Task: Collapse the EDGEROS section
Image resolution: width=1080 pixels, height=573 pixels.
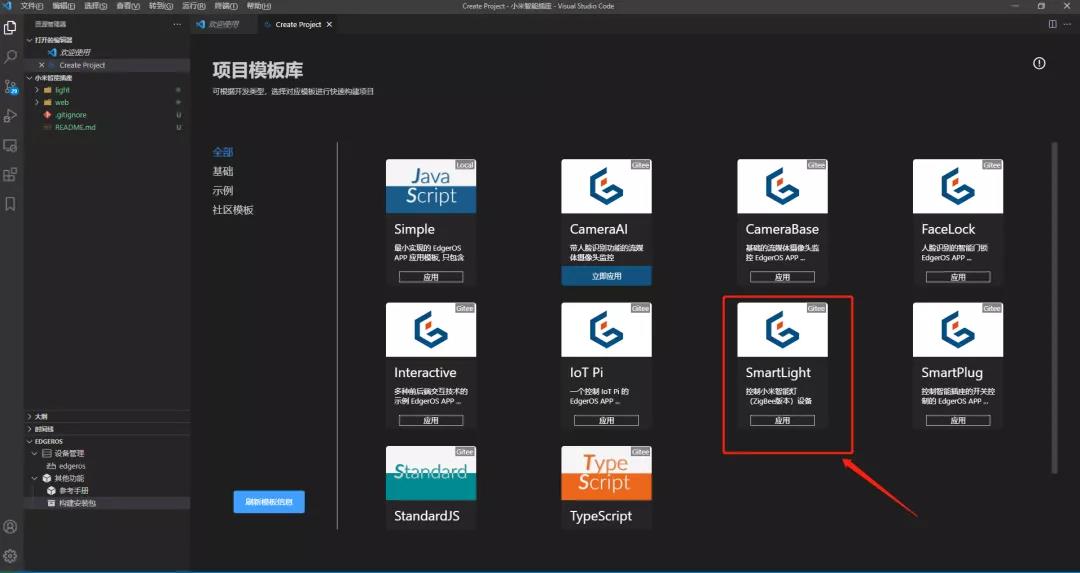Action: click(29, 441)
